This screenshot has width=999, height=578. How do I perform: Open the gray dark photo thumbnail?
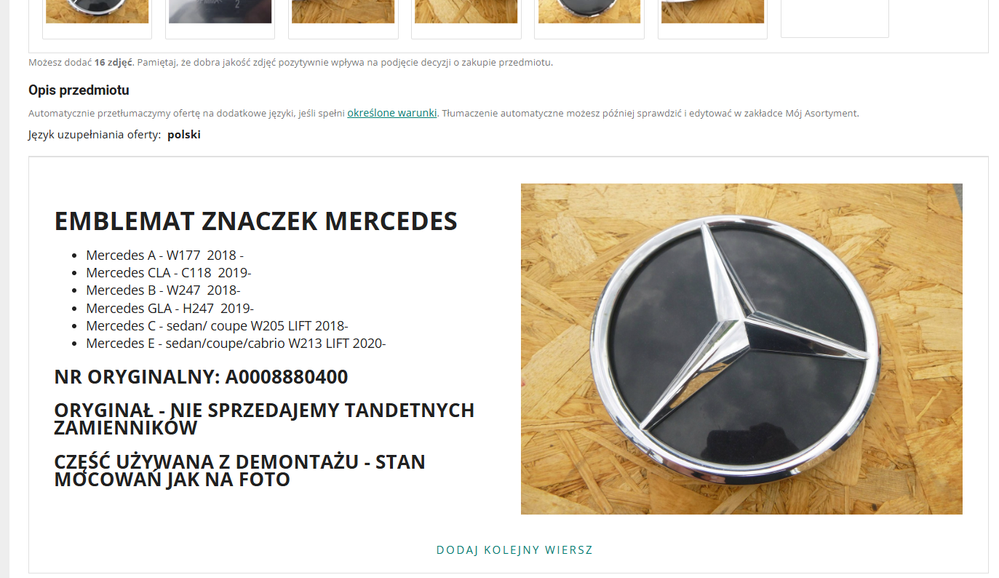tap(220, 11)
